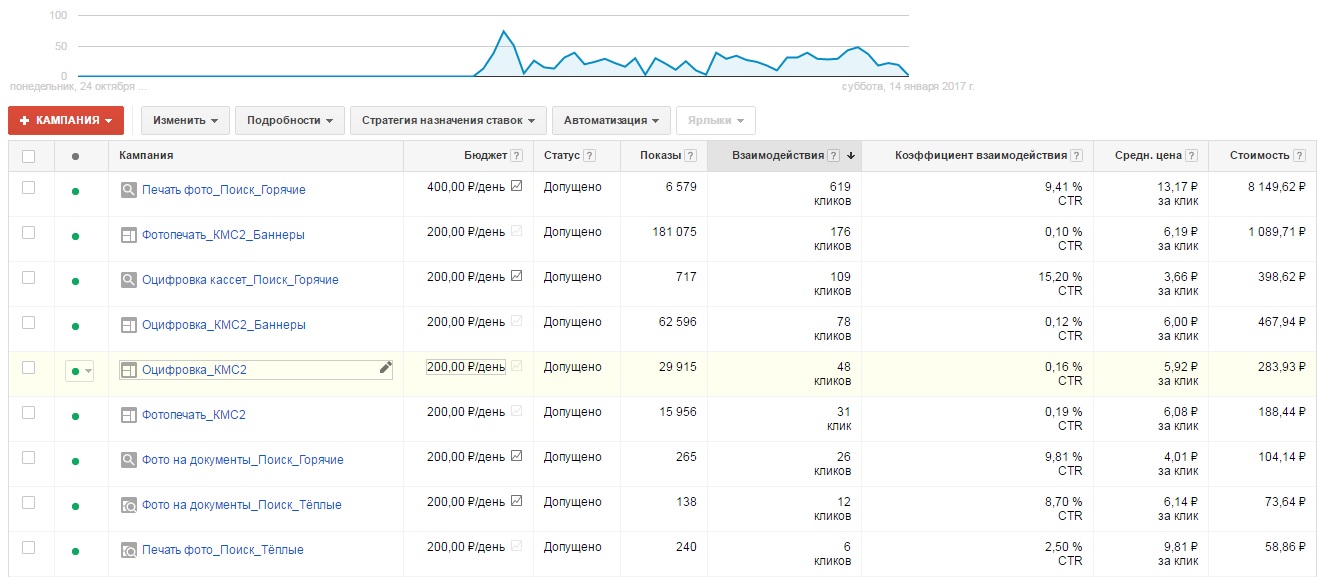Open the Ярлыки dropdown

(x=716, y=120)
